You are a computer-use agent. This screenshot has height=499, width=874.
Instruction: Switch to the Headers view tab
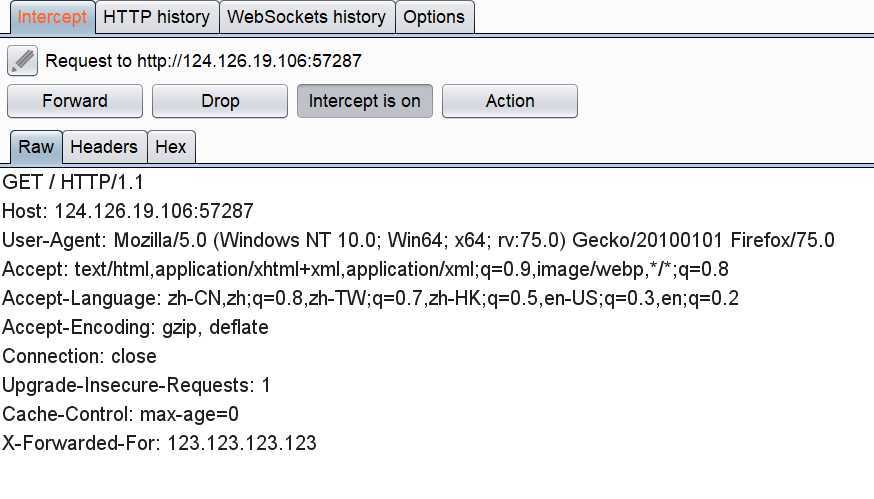click(x=104, y=147)
